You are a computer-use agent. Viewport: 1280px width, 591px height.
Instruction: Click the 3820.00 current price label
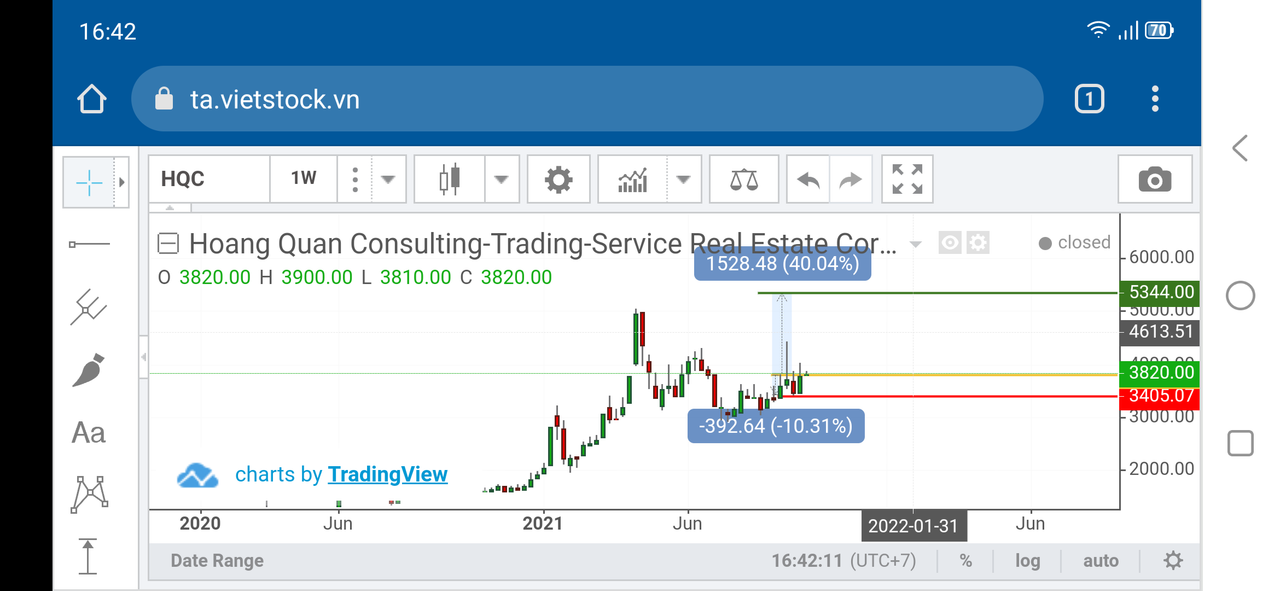(1158, 372)
